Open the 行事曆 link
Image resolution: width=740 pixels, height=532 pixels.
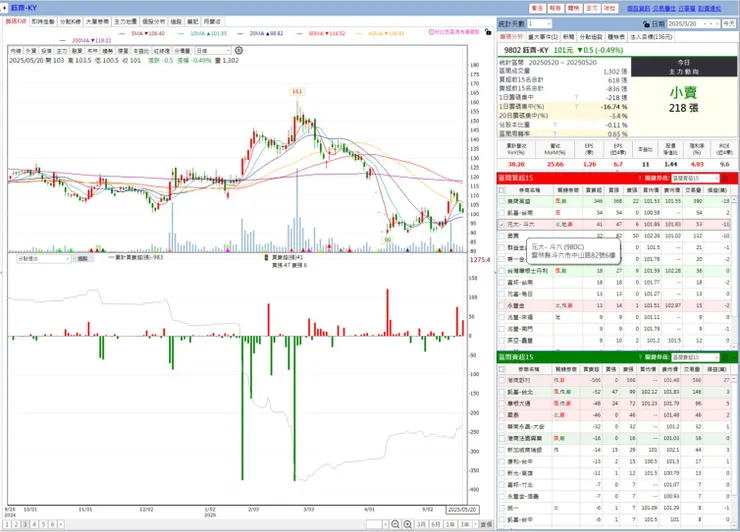coord(687,8)
